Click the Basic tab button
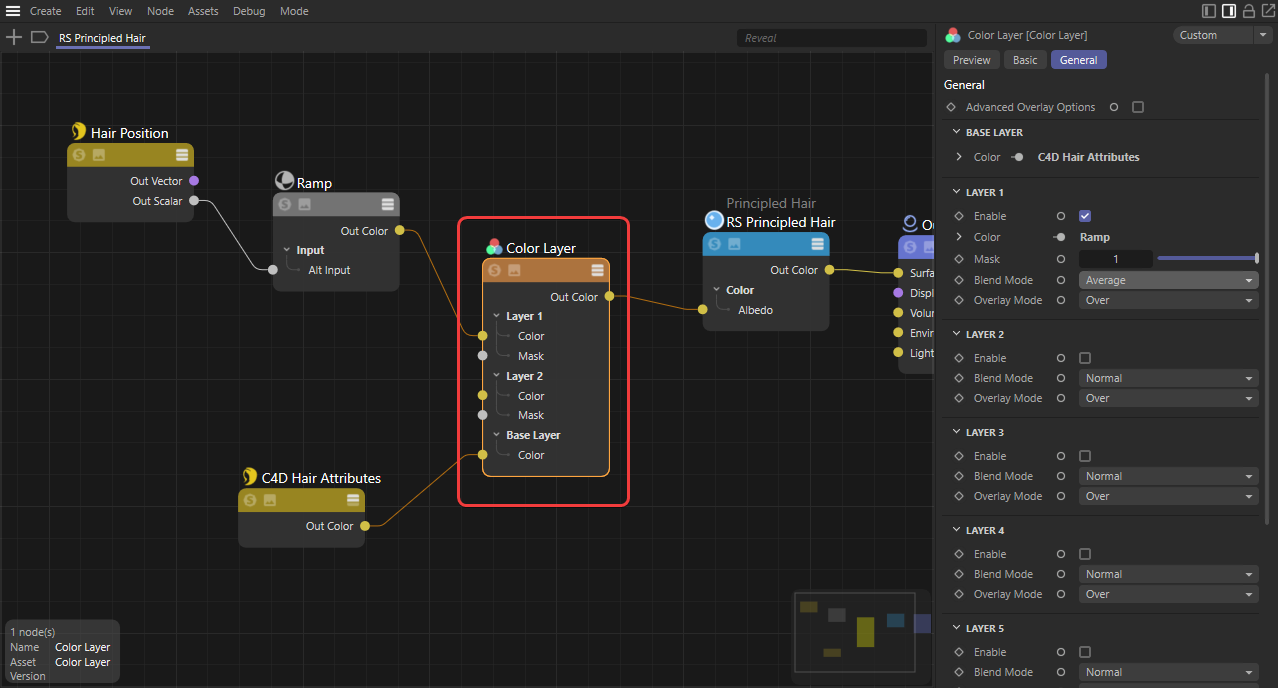Image resolution: width=1278 pixels, height=688 pixels. pos(1025,60)
